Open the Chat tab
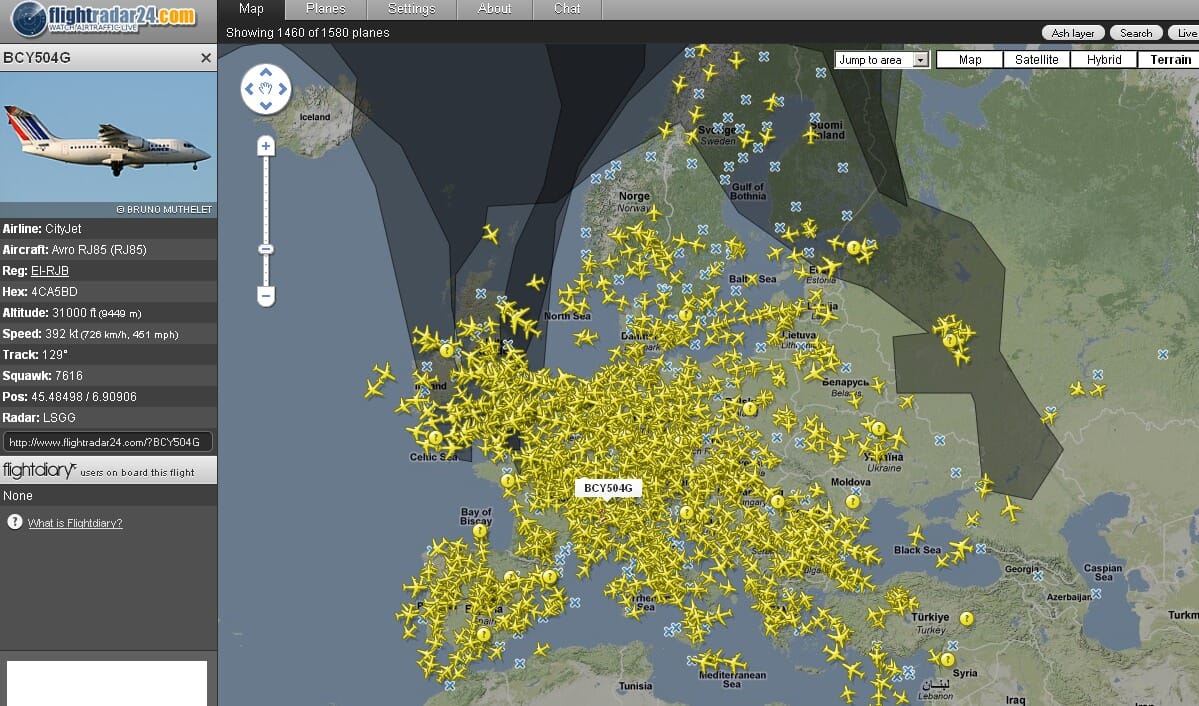The height and width of the screenshot is (706, 1199). pyautogui.click(x=567, y=9)
